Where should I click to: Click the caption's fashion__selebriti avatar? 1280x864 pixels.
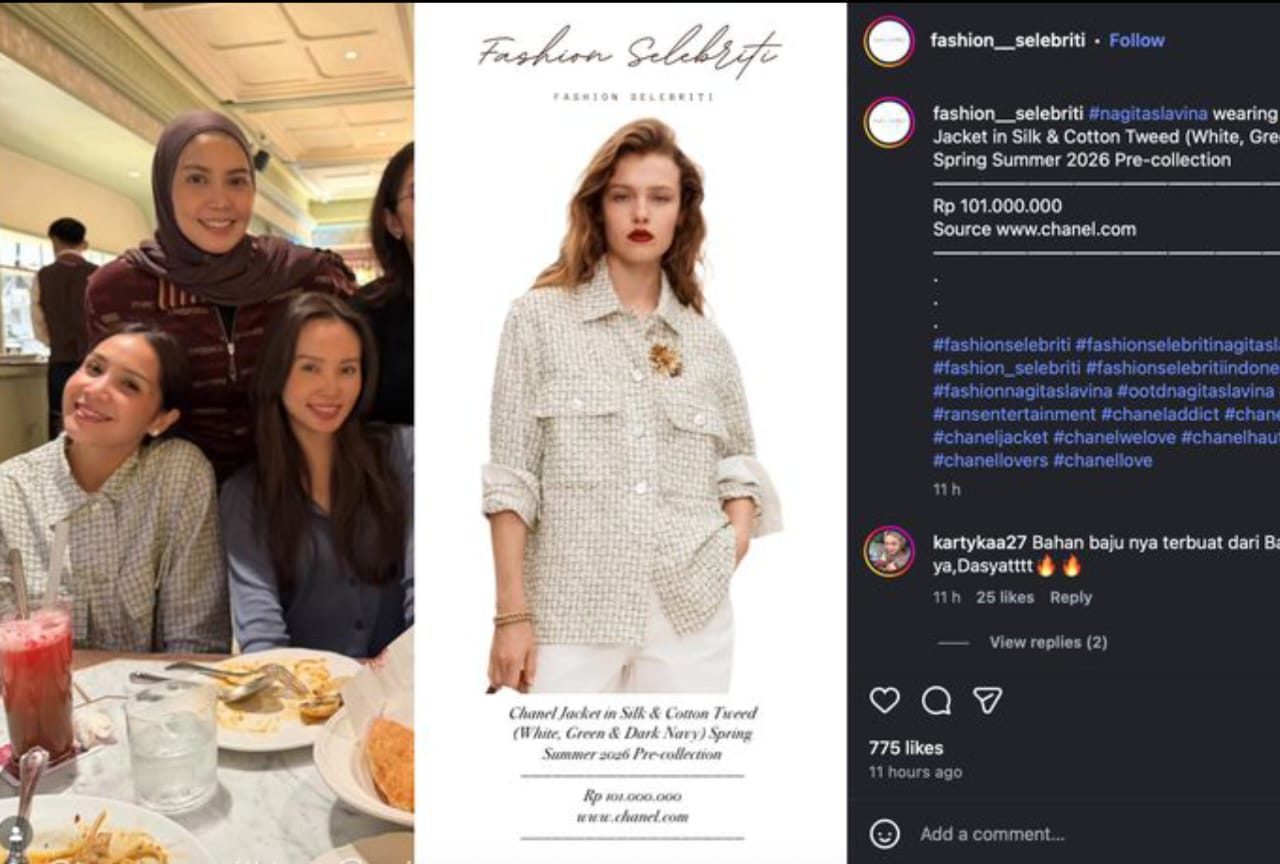click(889, 122)
